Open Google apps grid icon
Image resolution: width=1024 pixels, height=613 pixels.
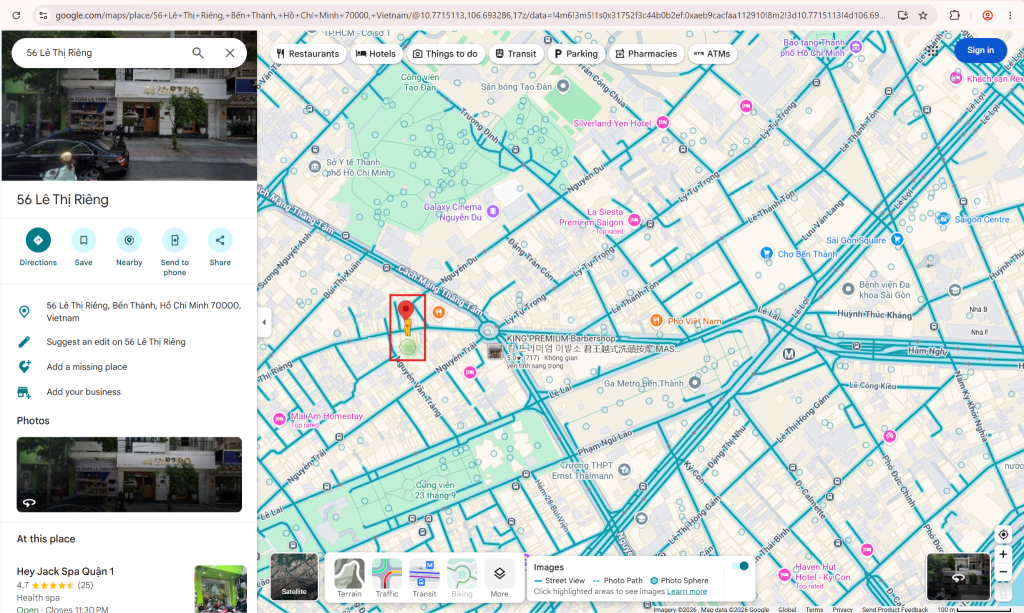pos(933,50)
